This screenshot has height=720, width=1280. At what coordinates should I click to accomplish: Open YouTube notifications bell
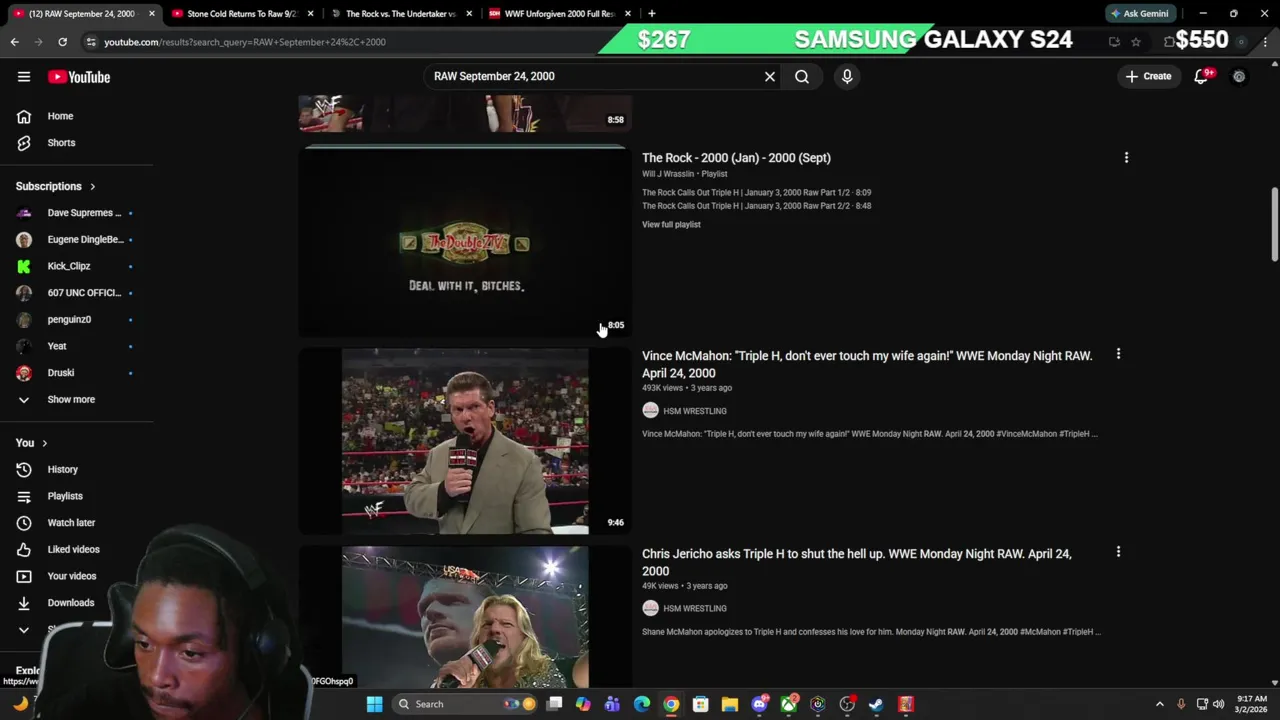pos(1202,76)
